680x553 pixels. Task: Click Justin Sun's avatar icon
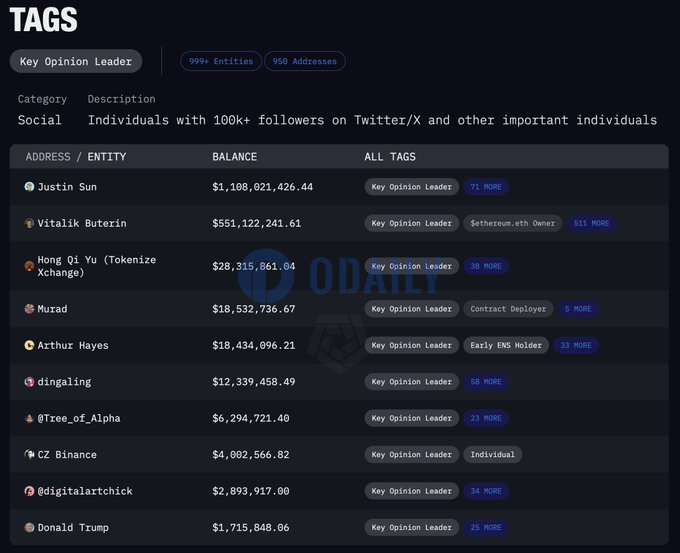pos(29,187)
